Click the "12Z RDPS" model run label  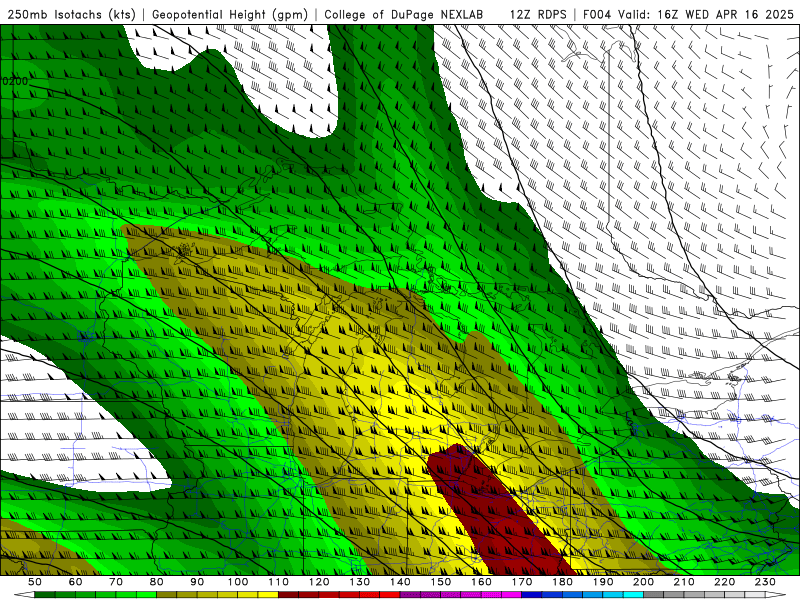[x=538, y=14]
